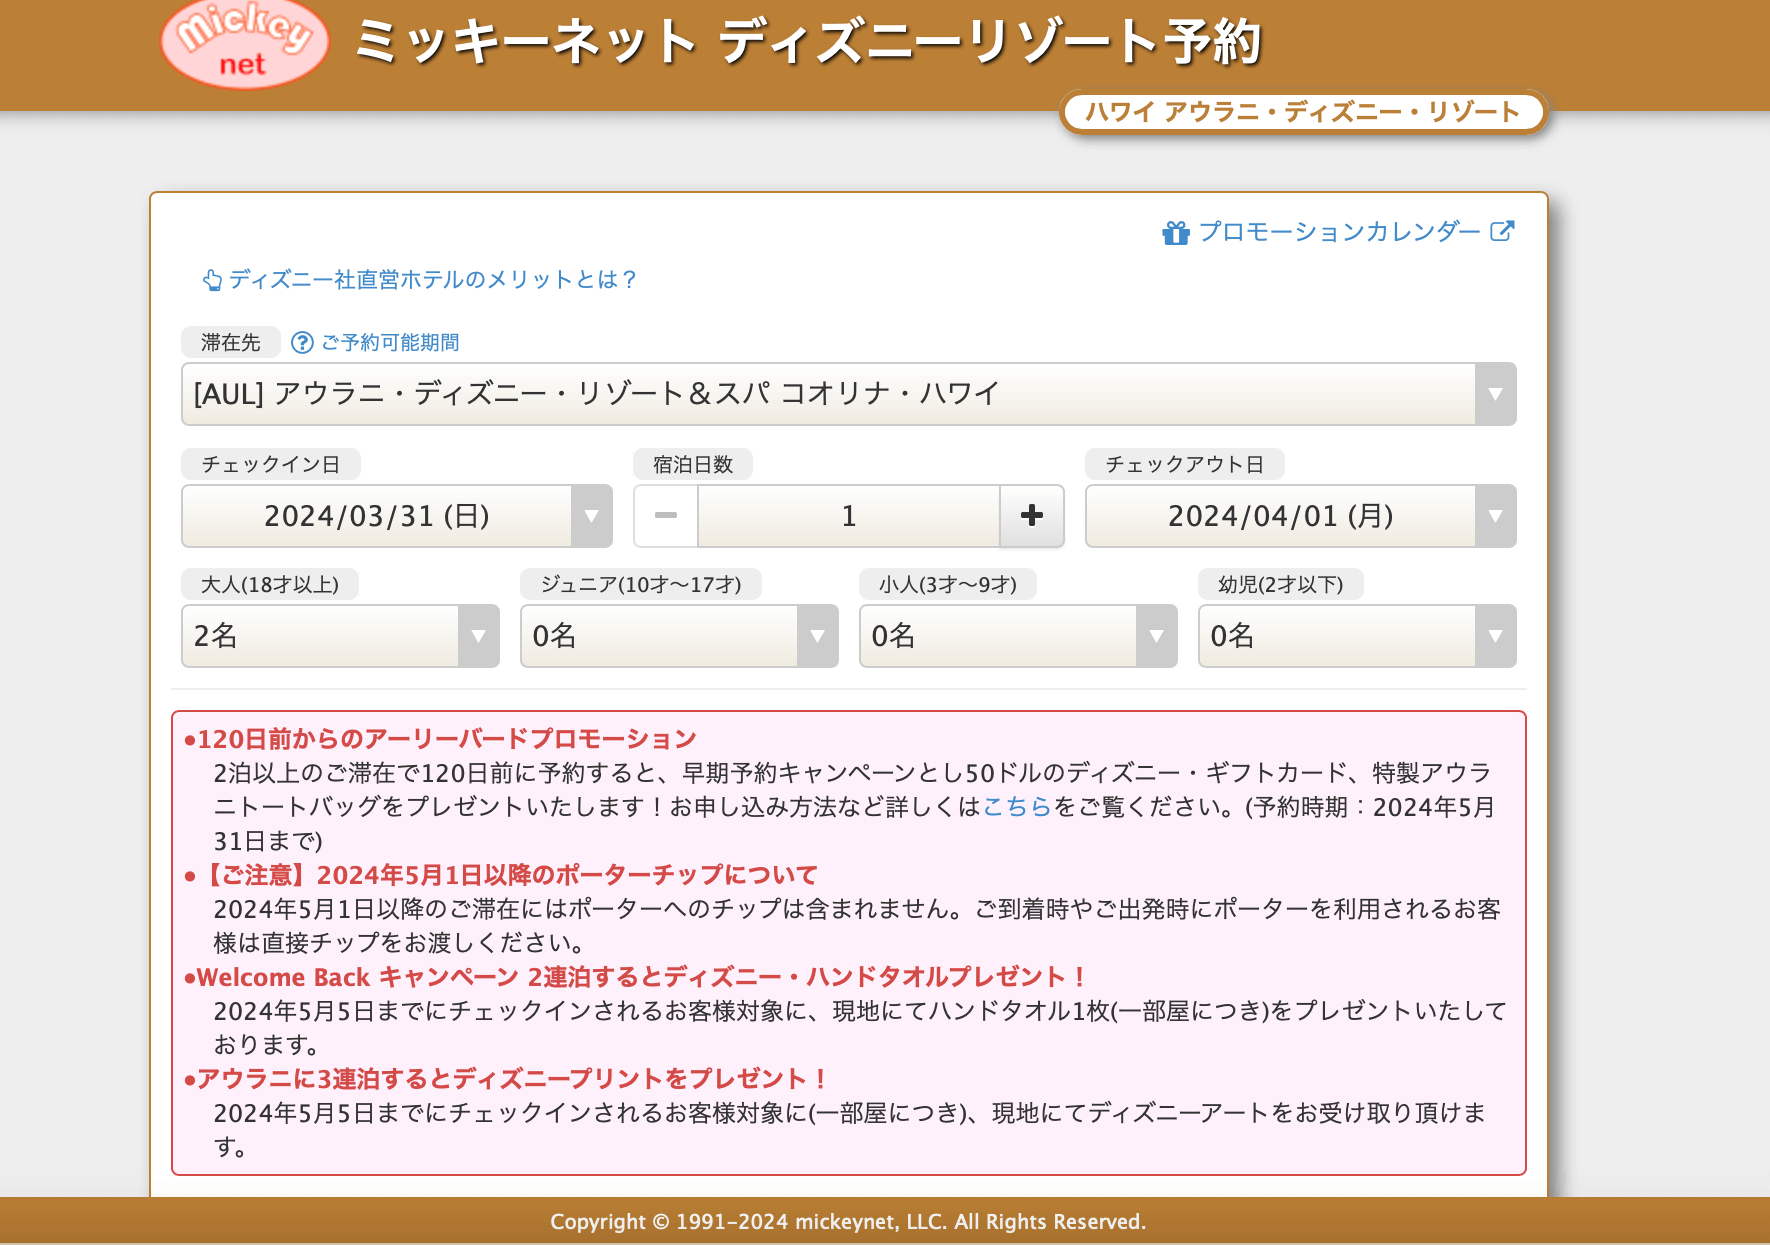
Task: Open the checkout date dropdown 2024/04/01
Action: coord(1300,516)
